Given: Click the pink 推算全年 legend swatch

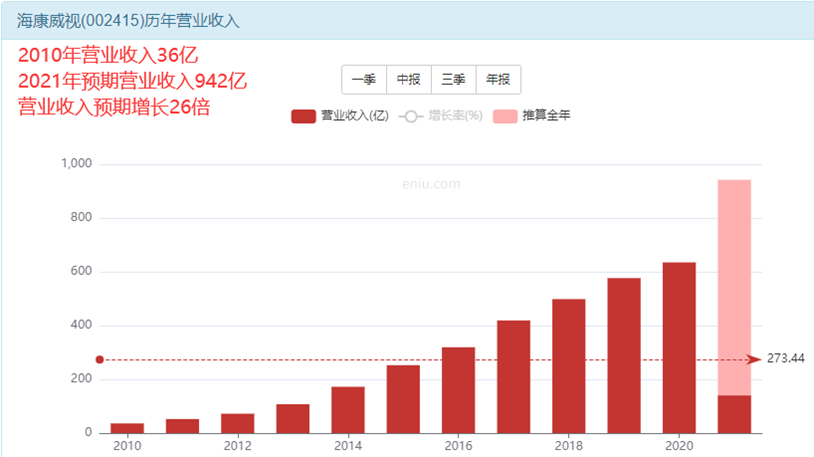Looking at the screenshot, I should point(505,116).
